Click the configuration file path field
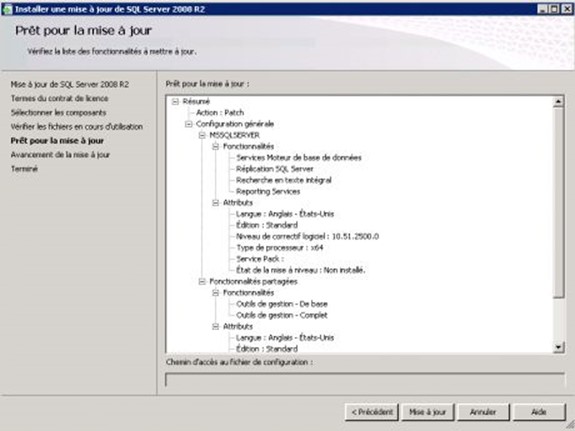 click(365, 380)
